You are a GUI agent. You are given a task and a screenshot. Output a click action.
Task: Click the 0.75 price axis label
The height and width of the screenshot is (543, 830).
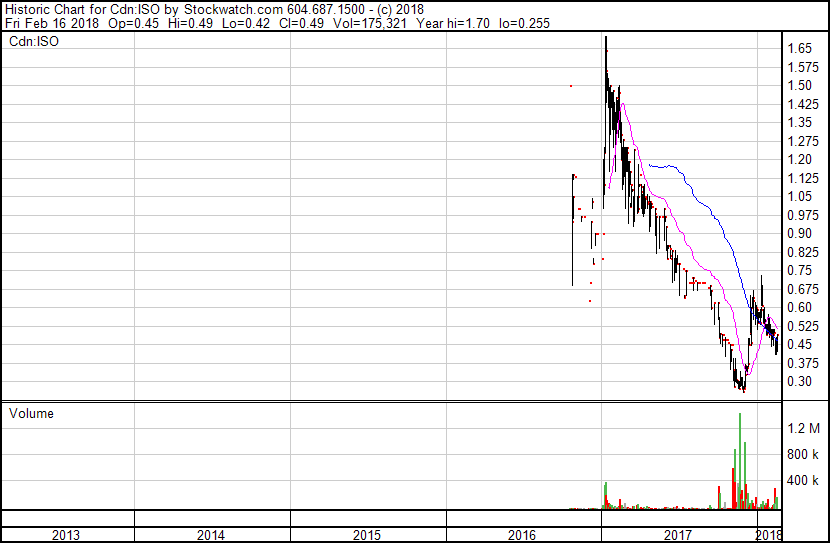(x=799, y=270)
